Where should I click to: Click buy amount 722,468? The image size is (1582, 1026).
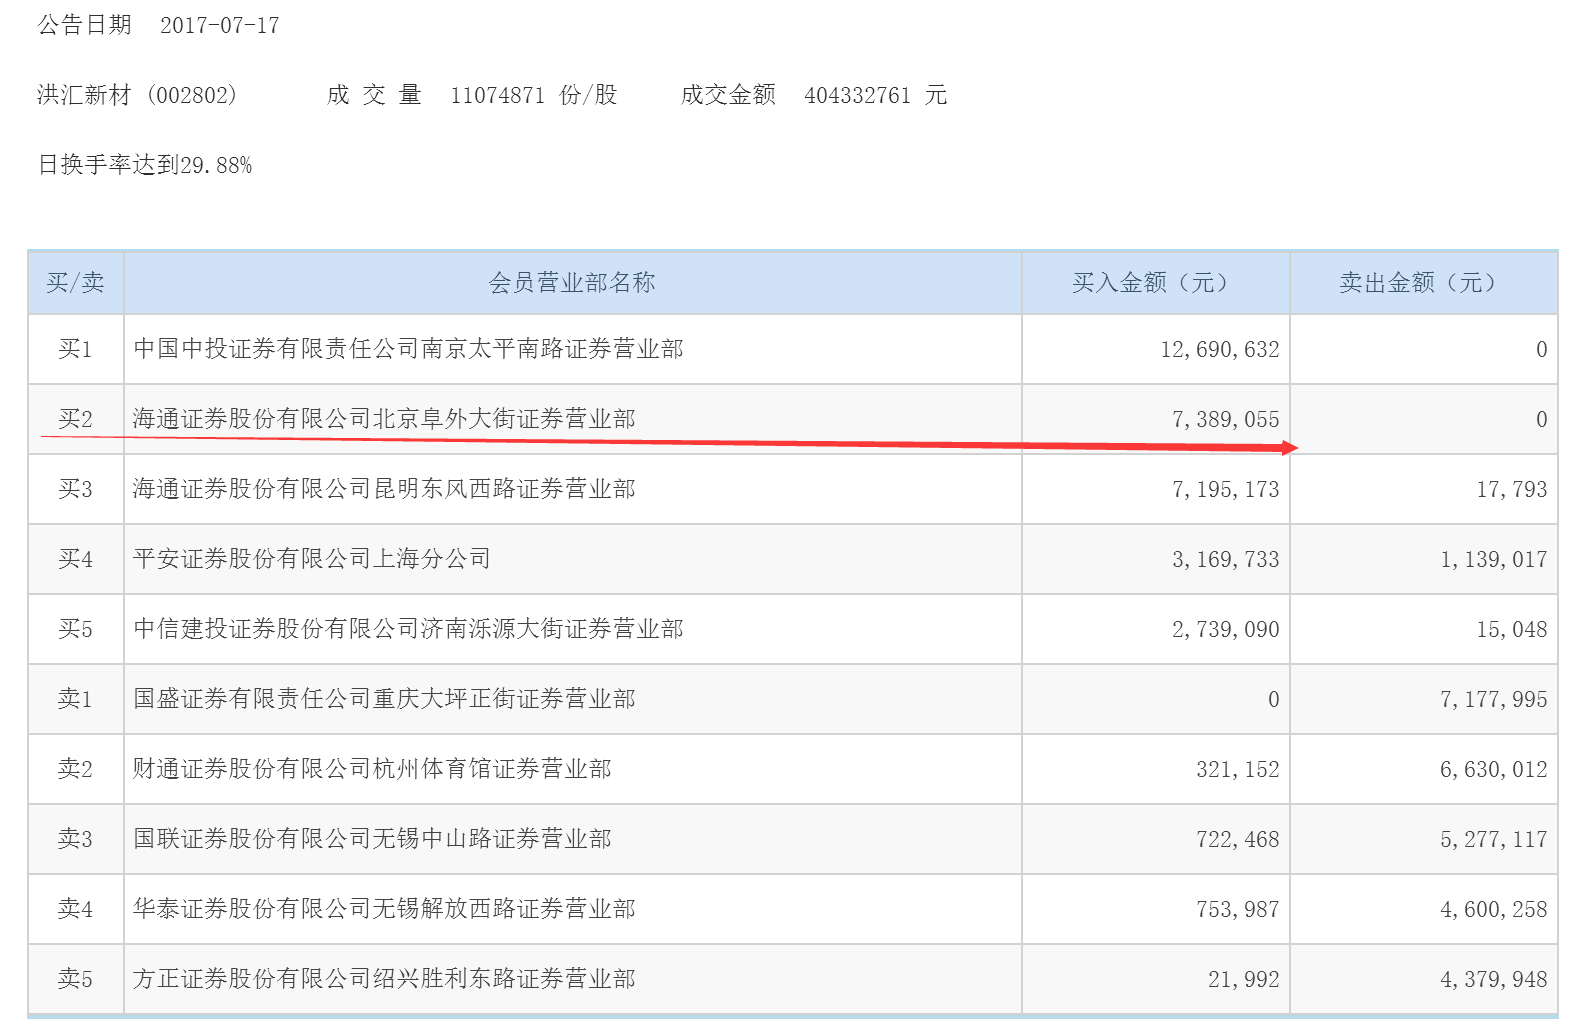click(x=1238, y=839)
